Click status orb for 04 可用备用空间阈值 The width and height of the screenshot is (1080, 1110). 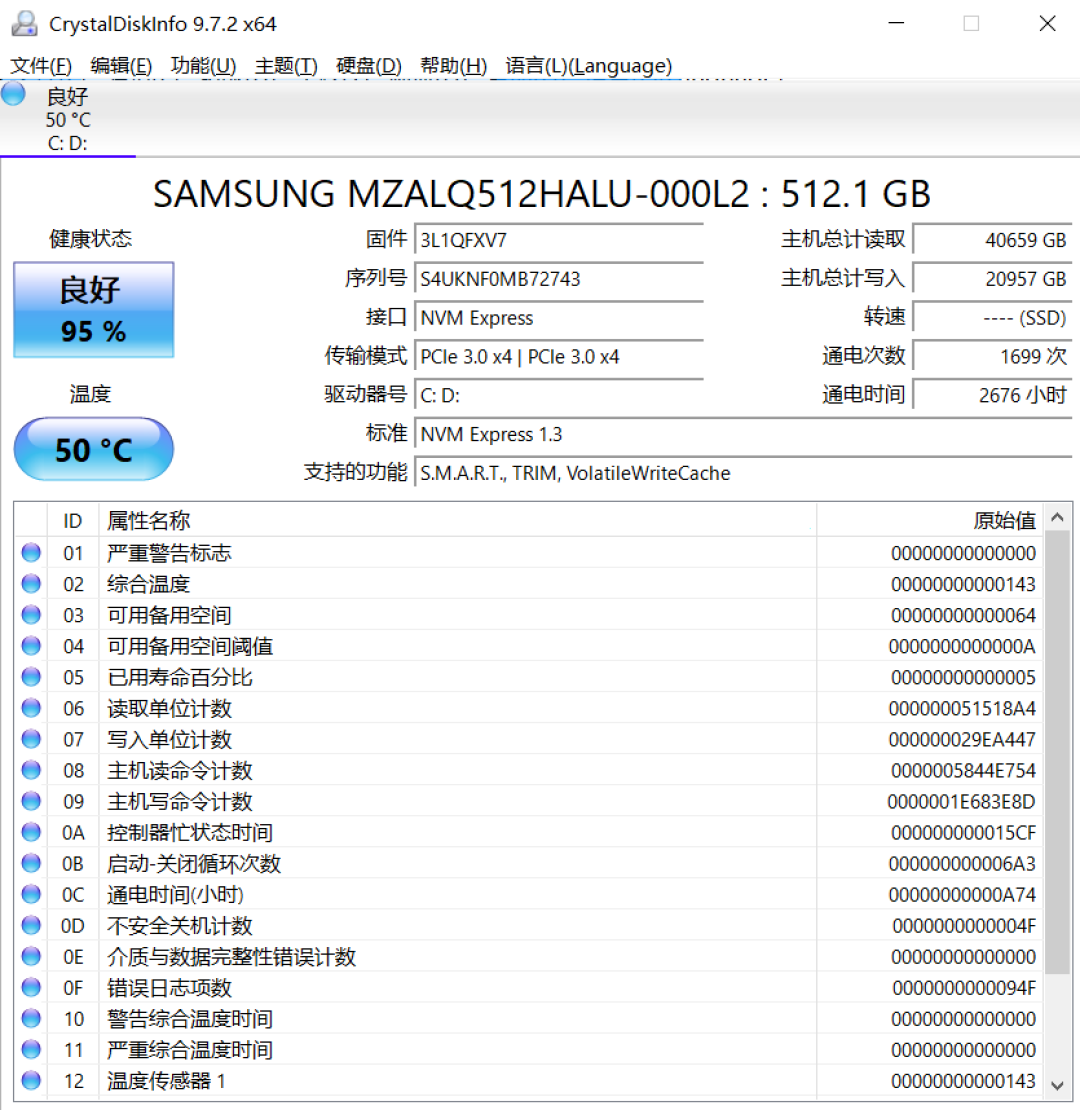click(x=31, y=646)
